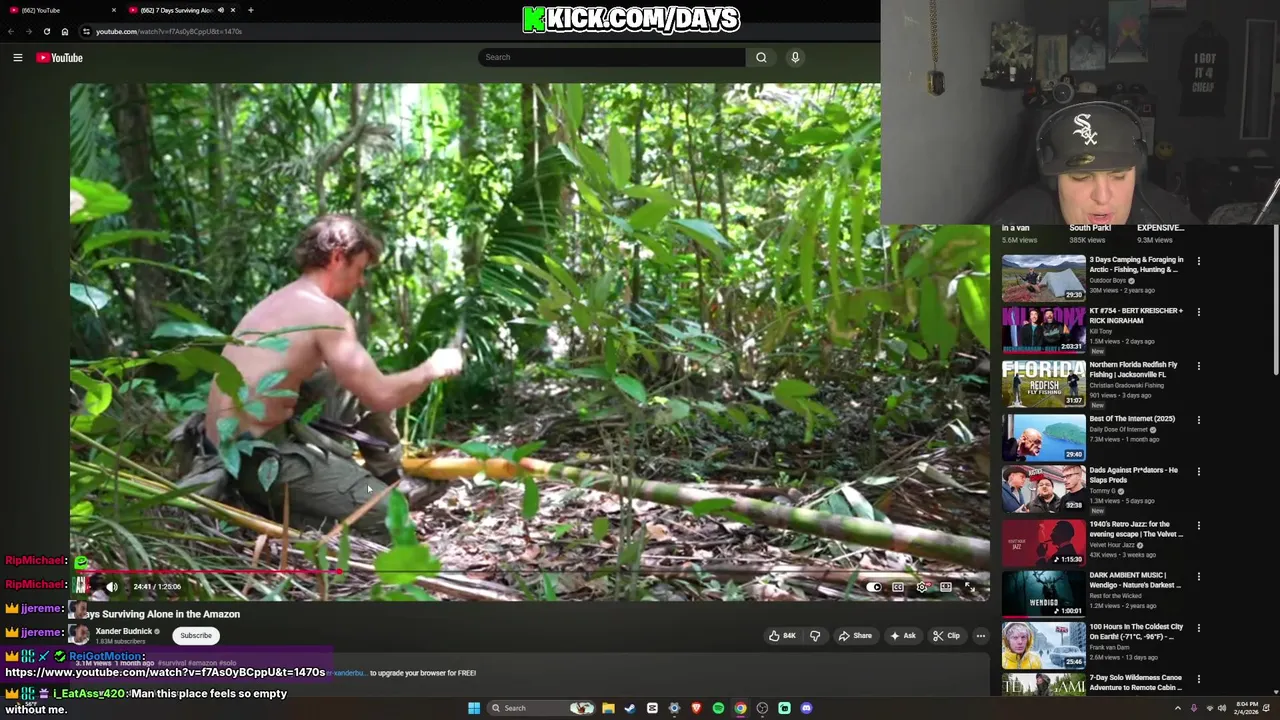Click the search magnifier button

761,57
